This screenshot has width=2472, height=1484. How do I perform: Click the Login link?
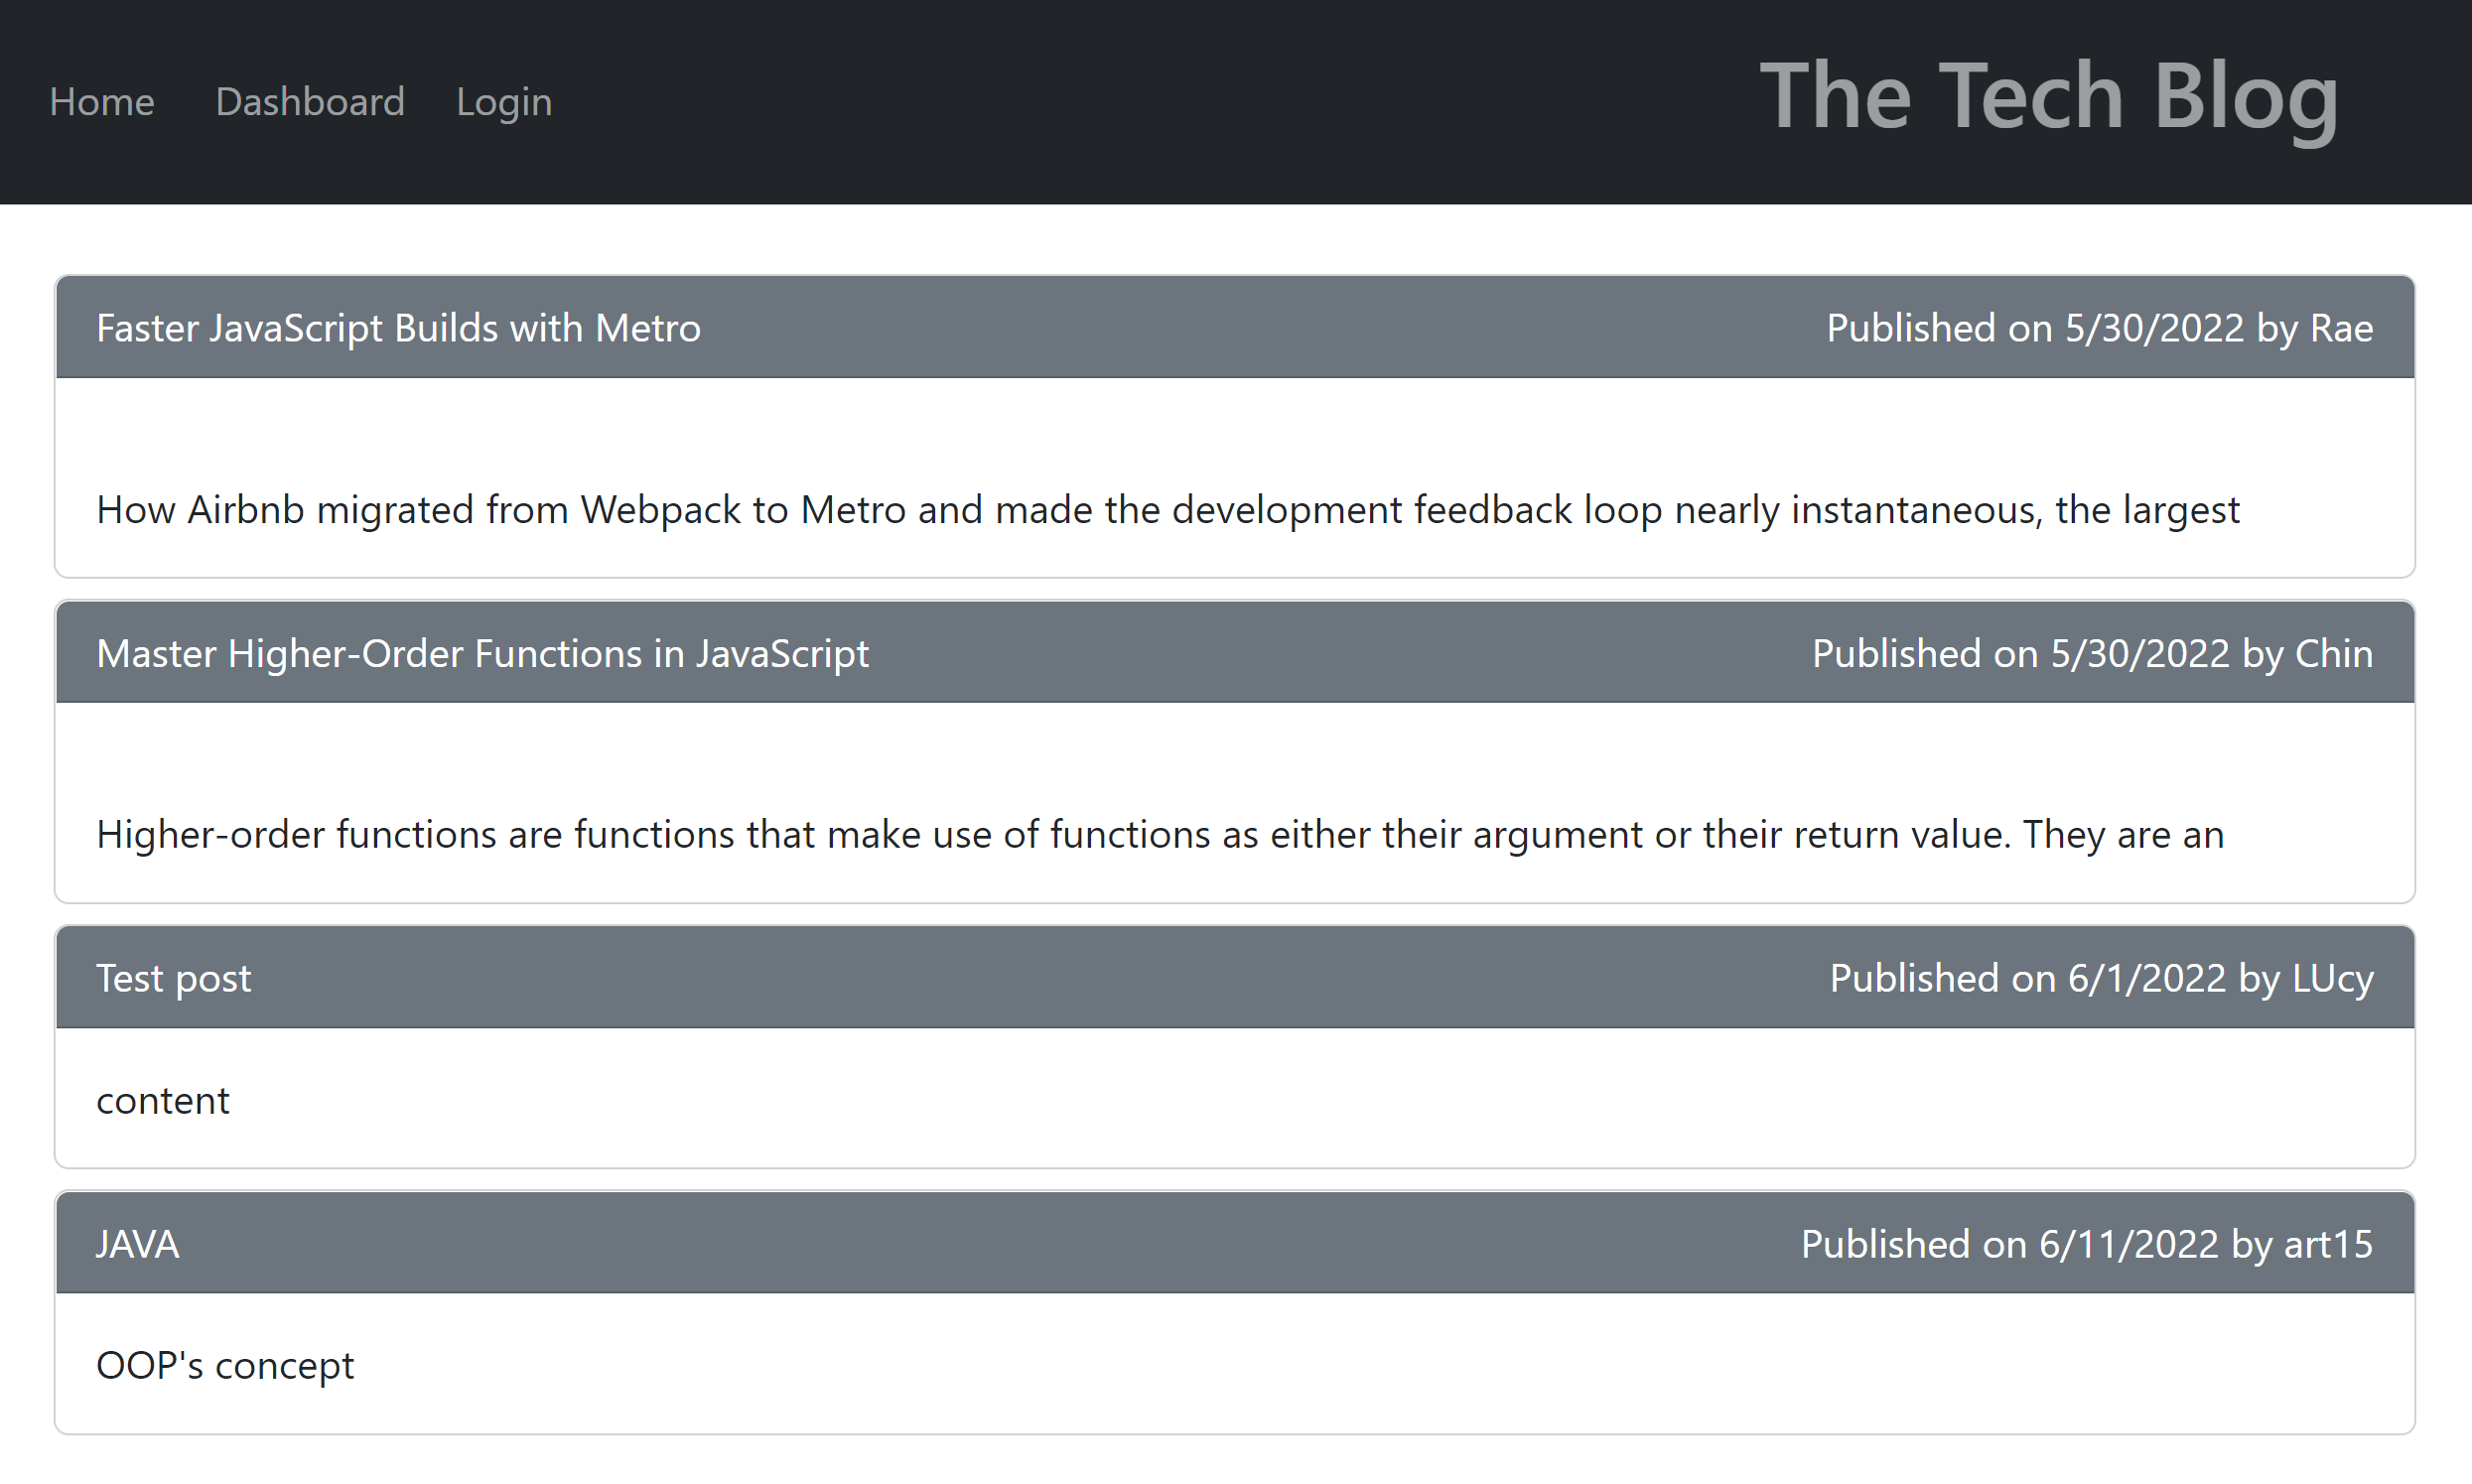[x=503, y=101]
